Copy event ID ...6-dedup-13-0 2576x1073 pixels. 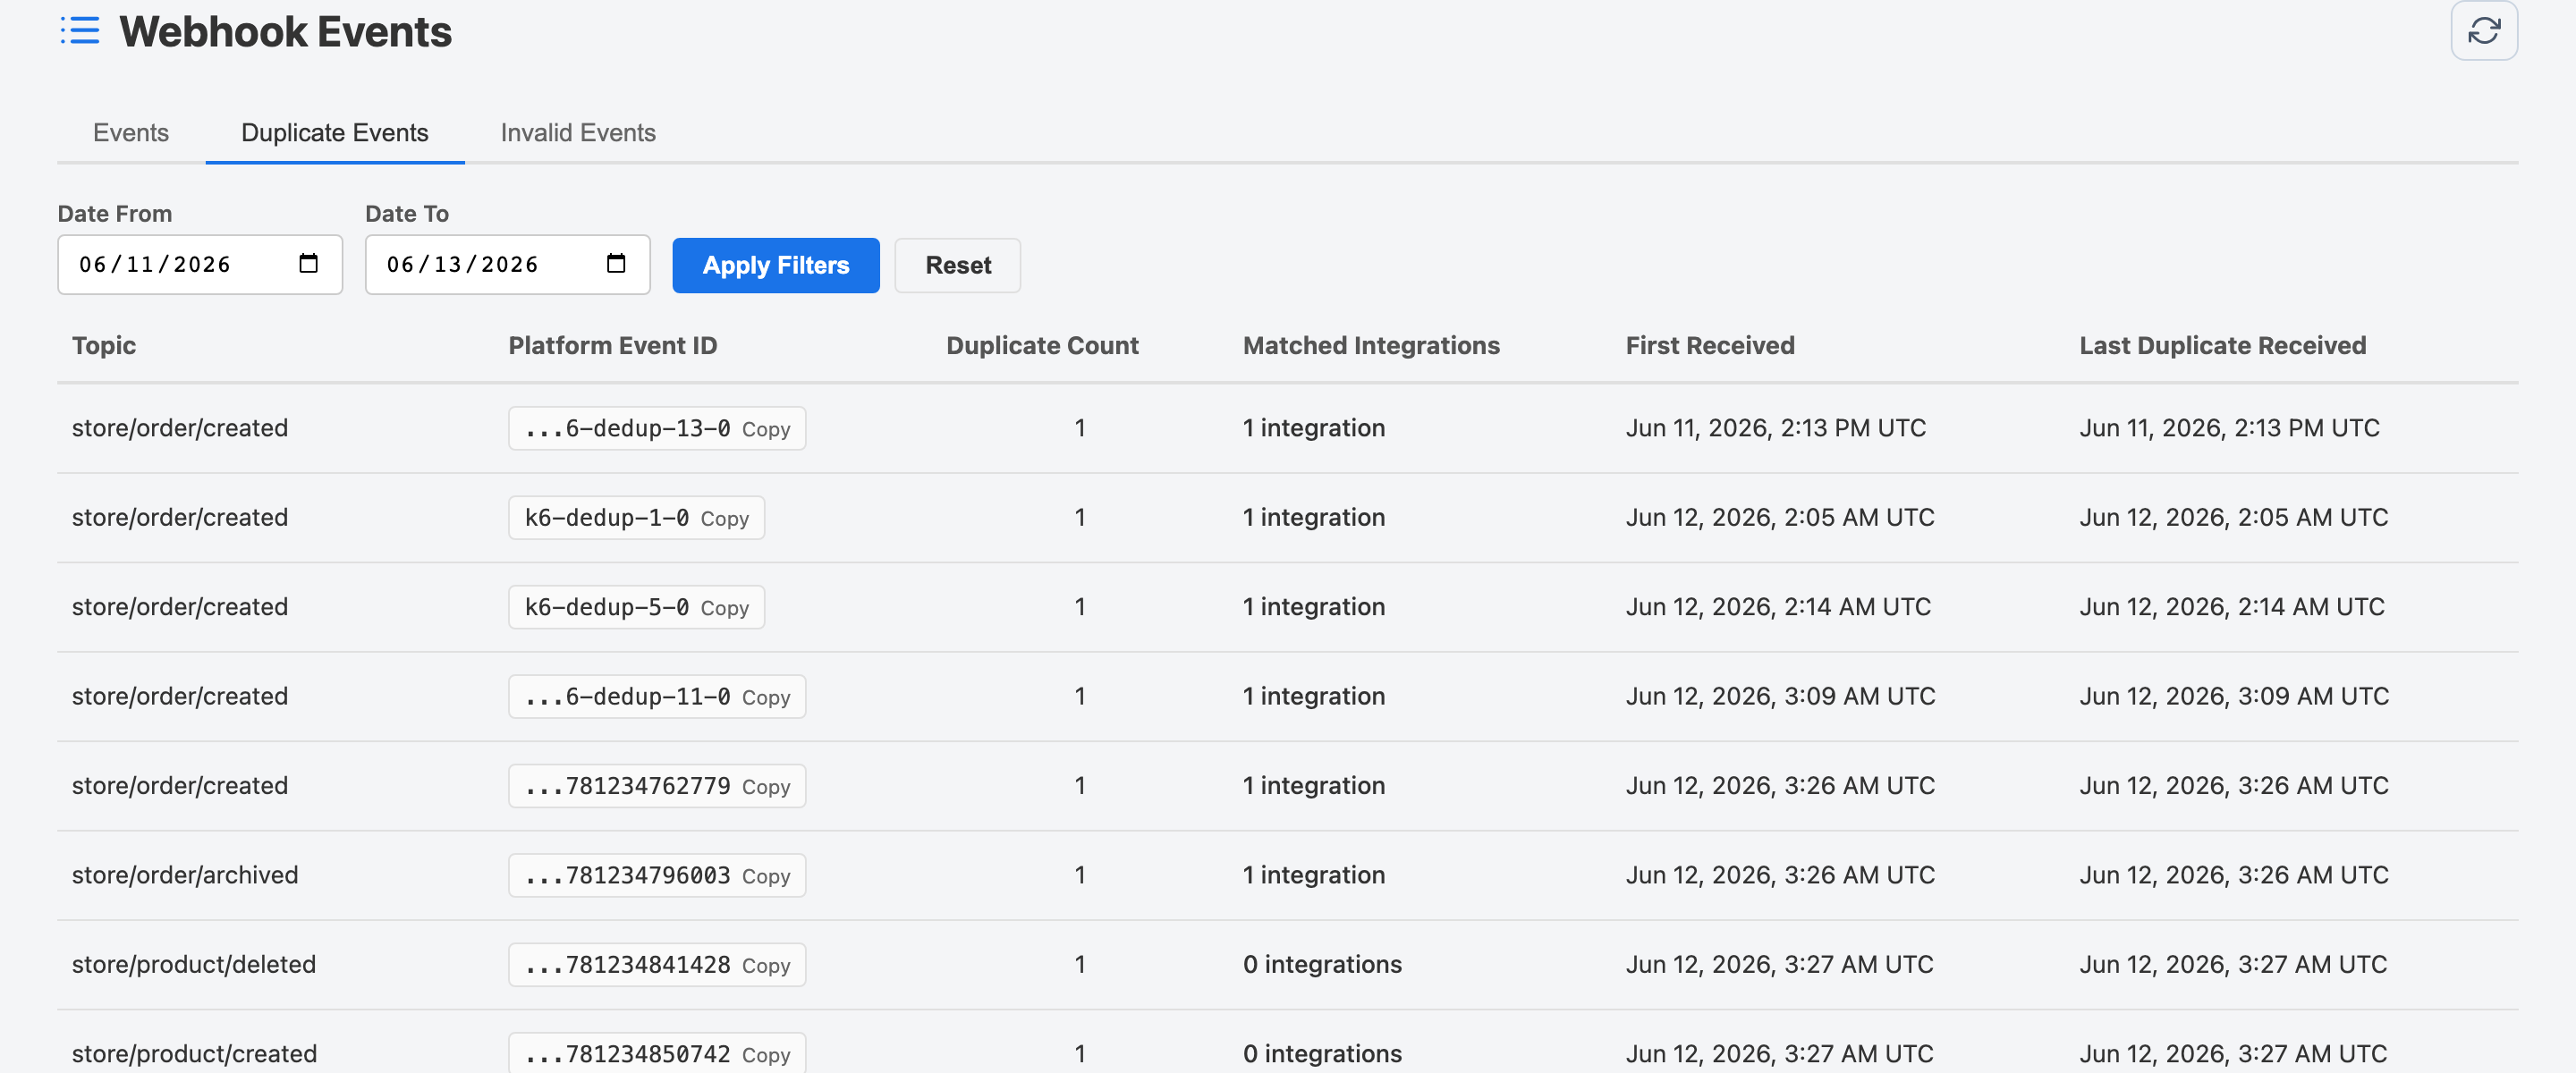point(766,429)
